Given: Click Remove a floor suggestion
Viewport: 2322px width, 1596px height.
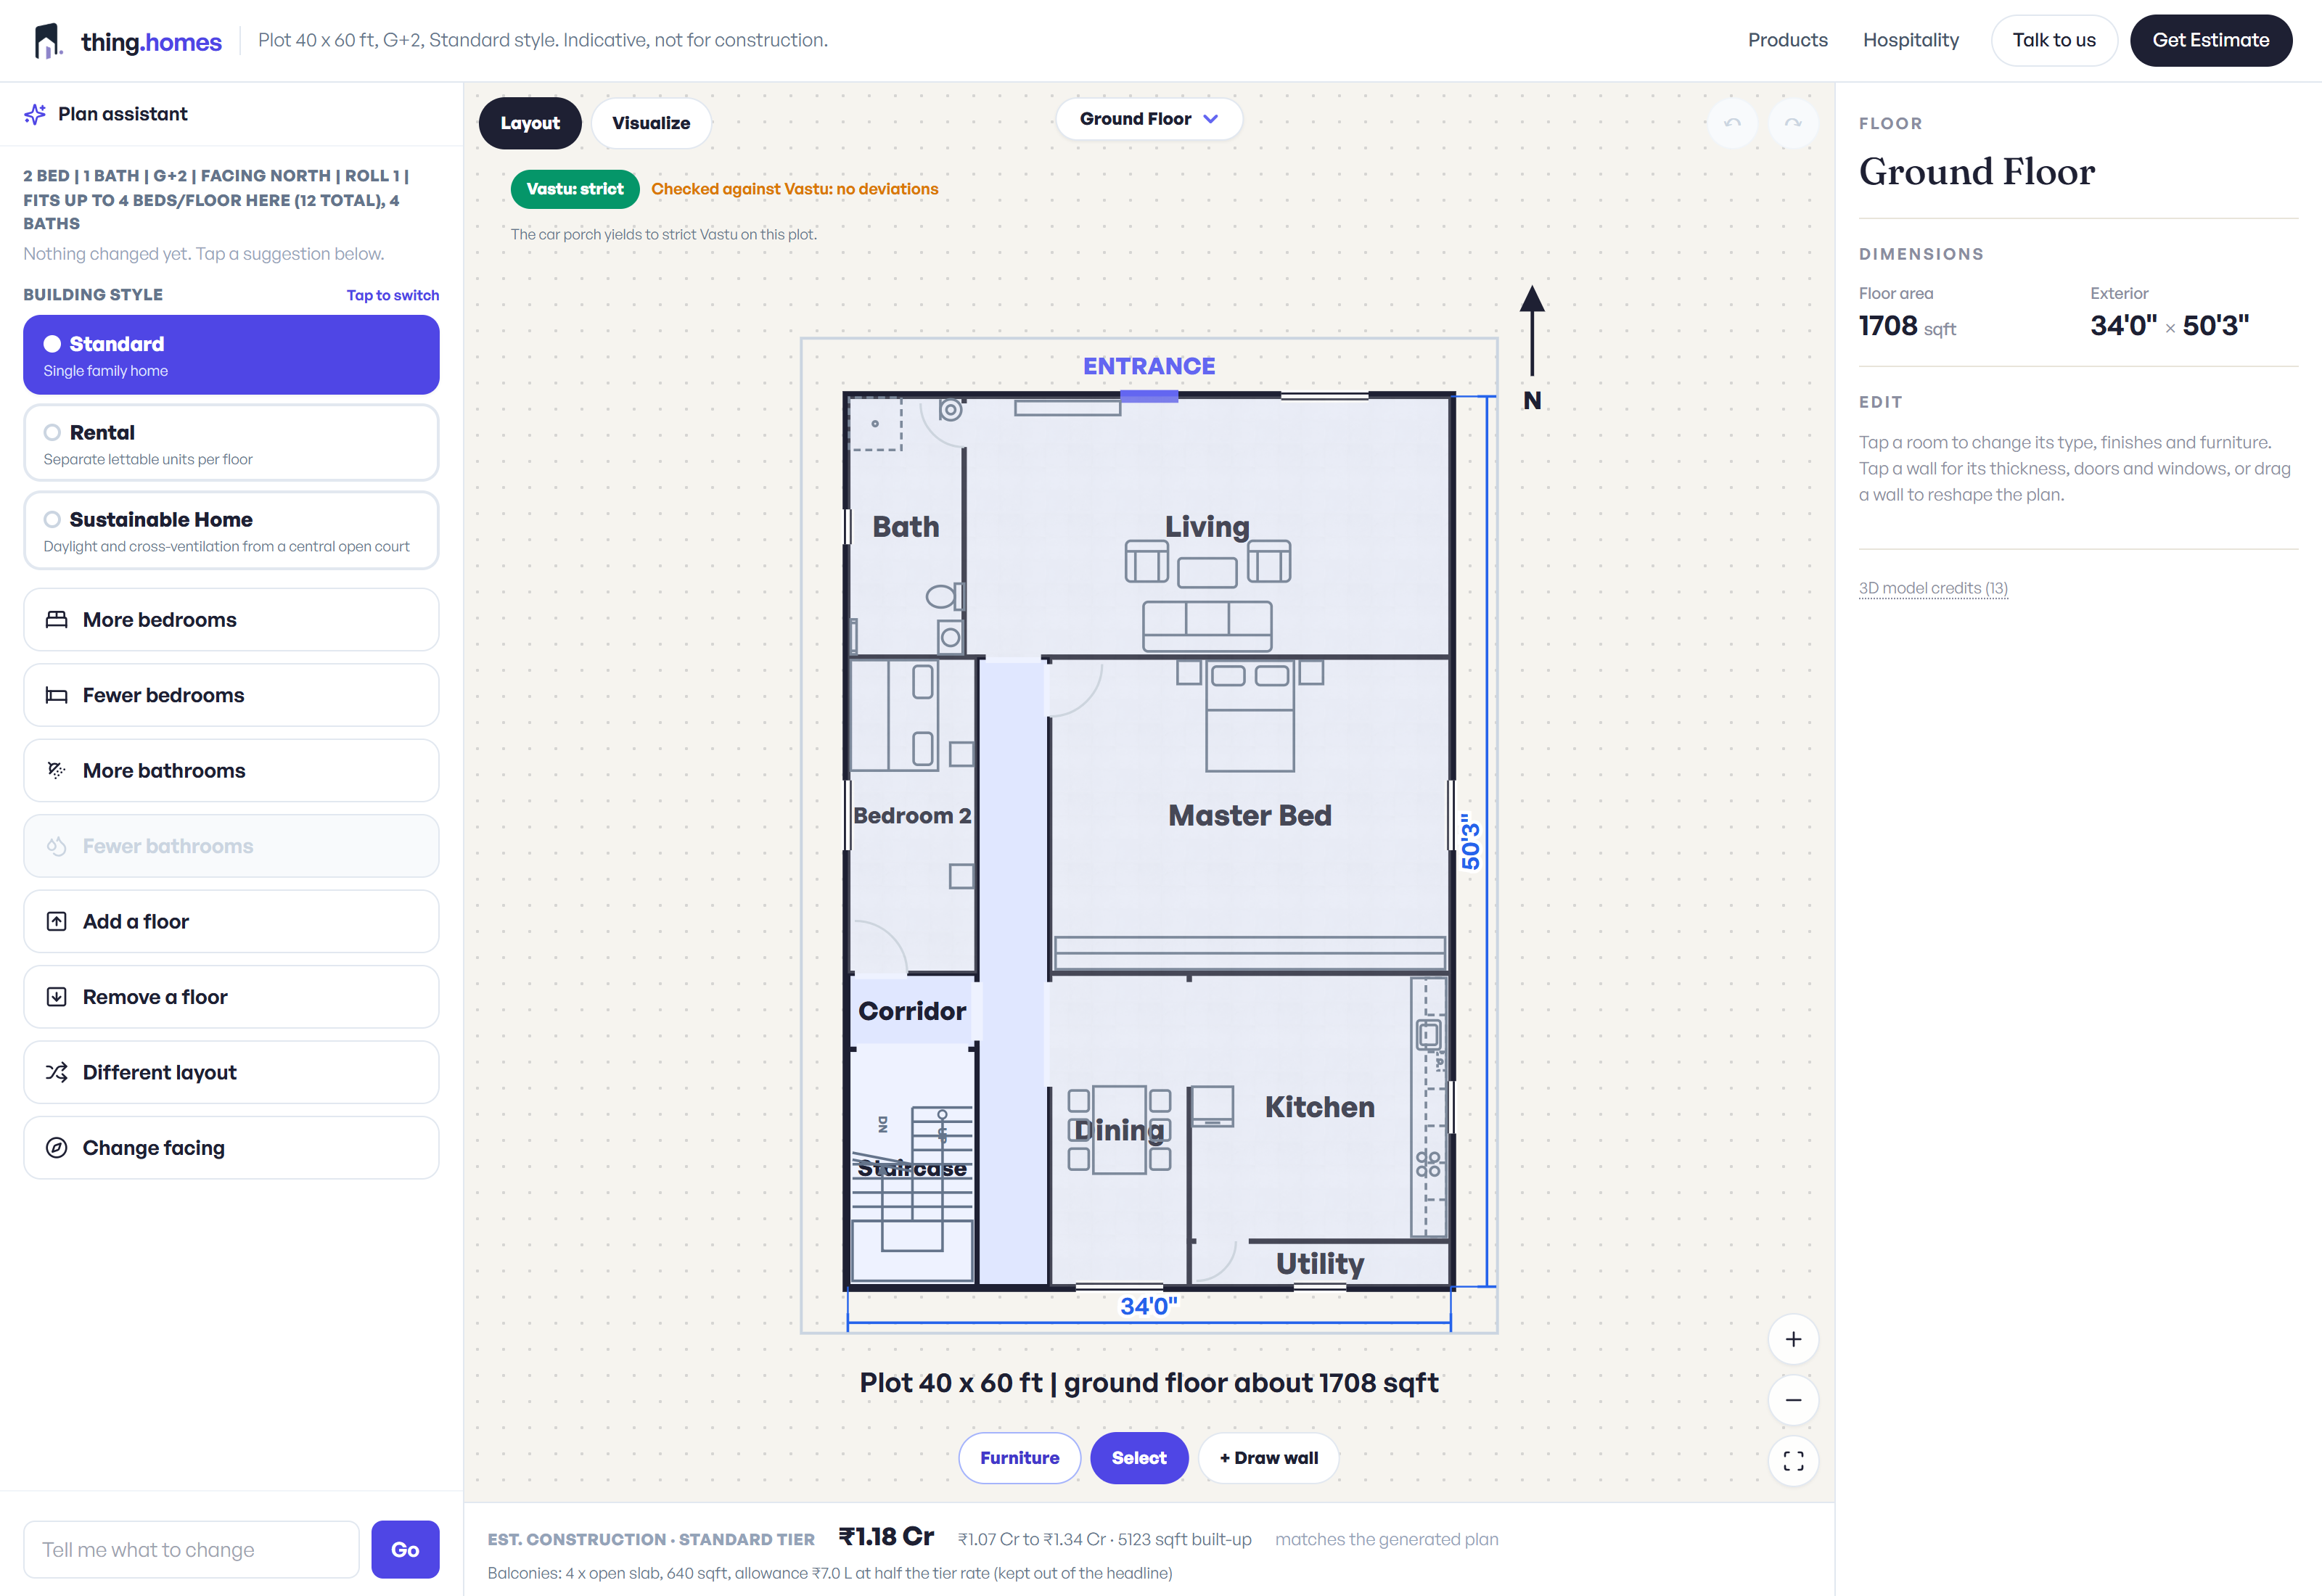Looking at the screenshot, I should [x=231, y=997].
